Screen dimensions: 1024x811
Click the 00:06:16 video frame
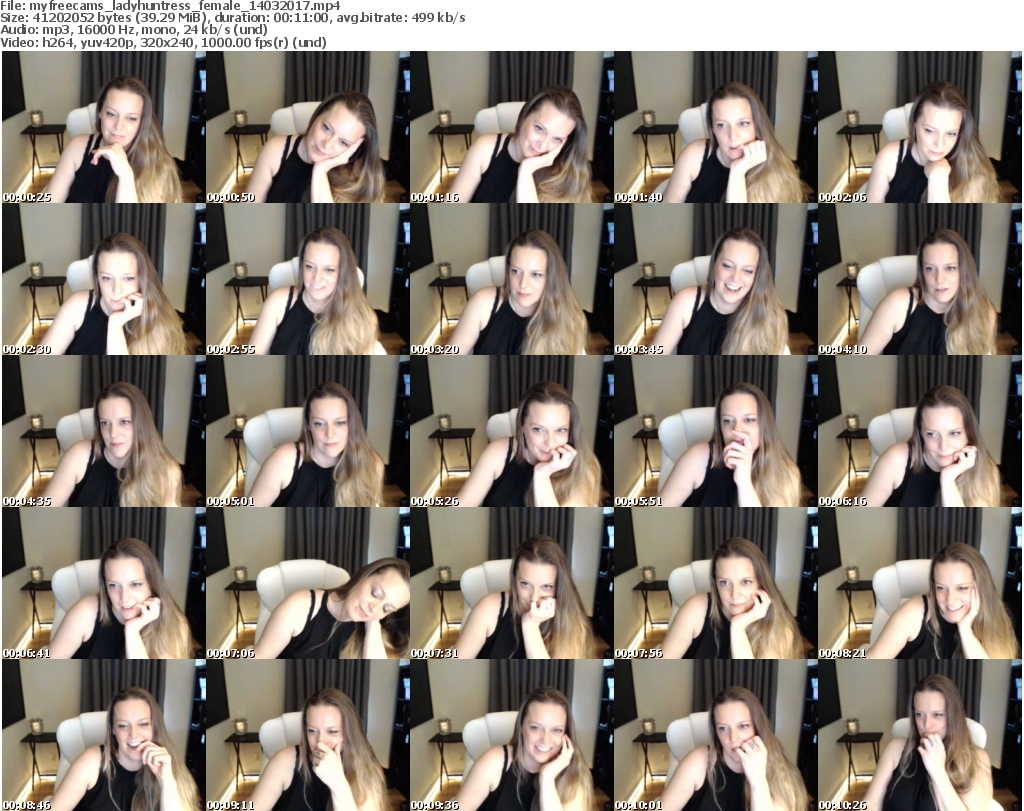[x=920, y=431]
